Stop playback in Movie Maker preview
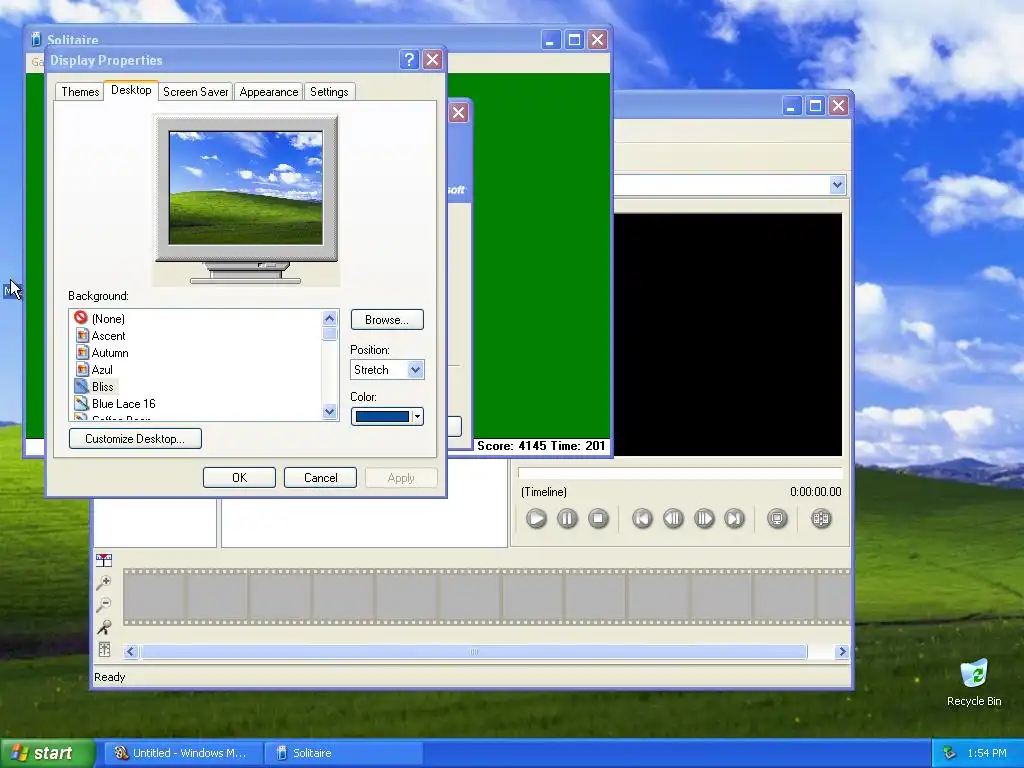The image size is (1024, 768). point(598,519)
